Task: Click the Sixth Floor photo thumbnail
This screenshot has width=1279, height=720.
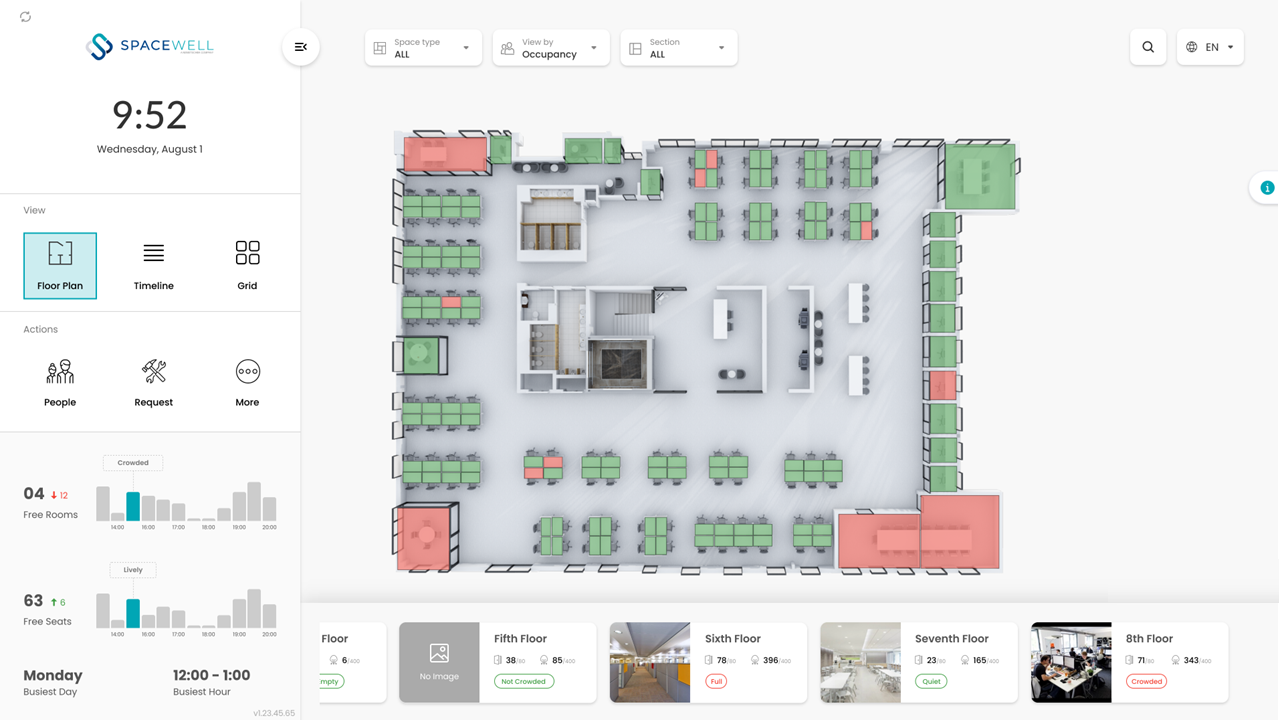Action: tap(650, 662)
